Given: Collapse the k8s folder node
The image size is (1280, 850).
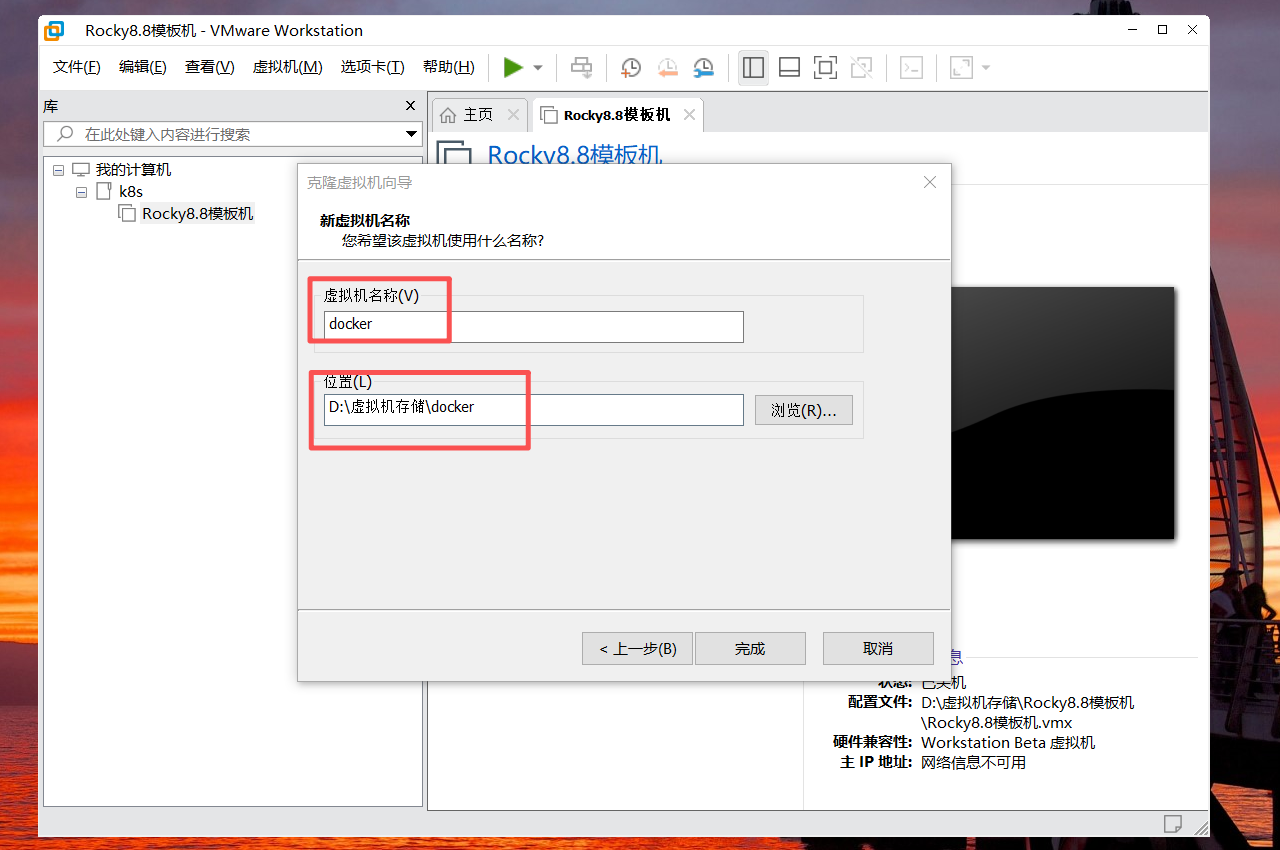Looking at the screenshot, I should (x=82, y=191).
